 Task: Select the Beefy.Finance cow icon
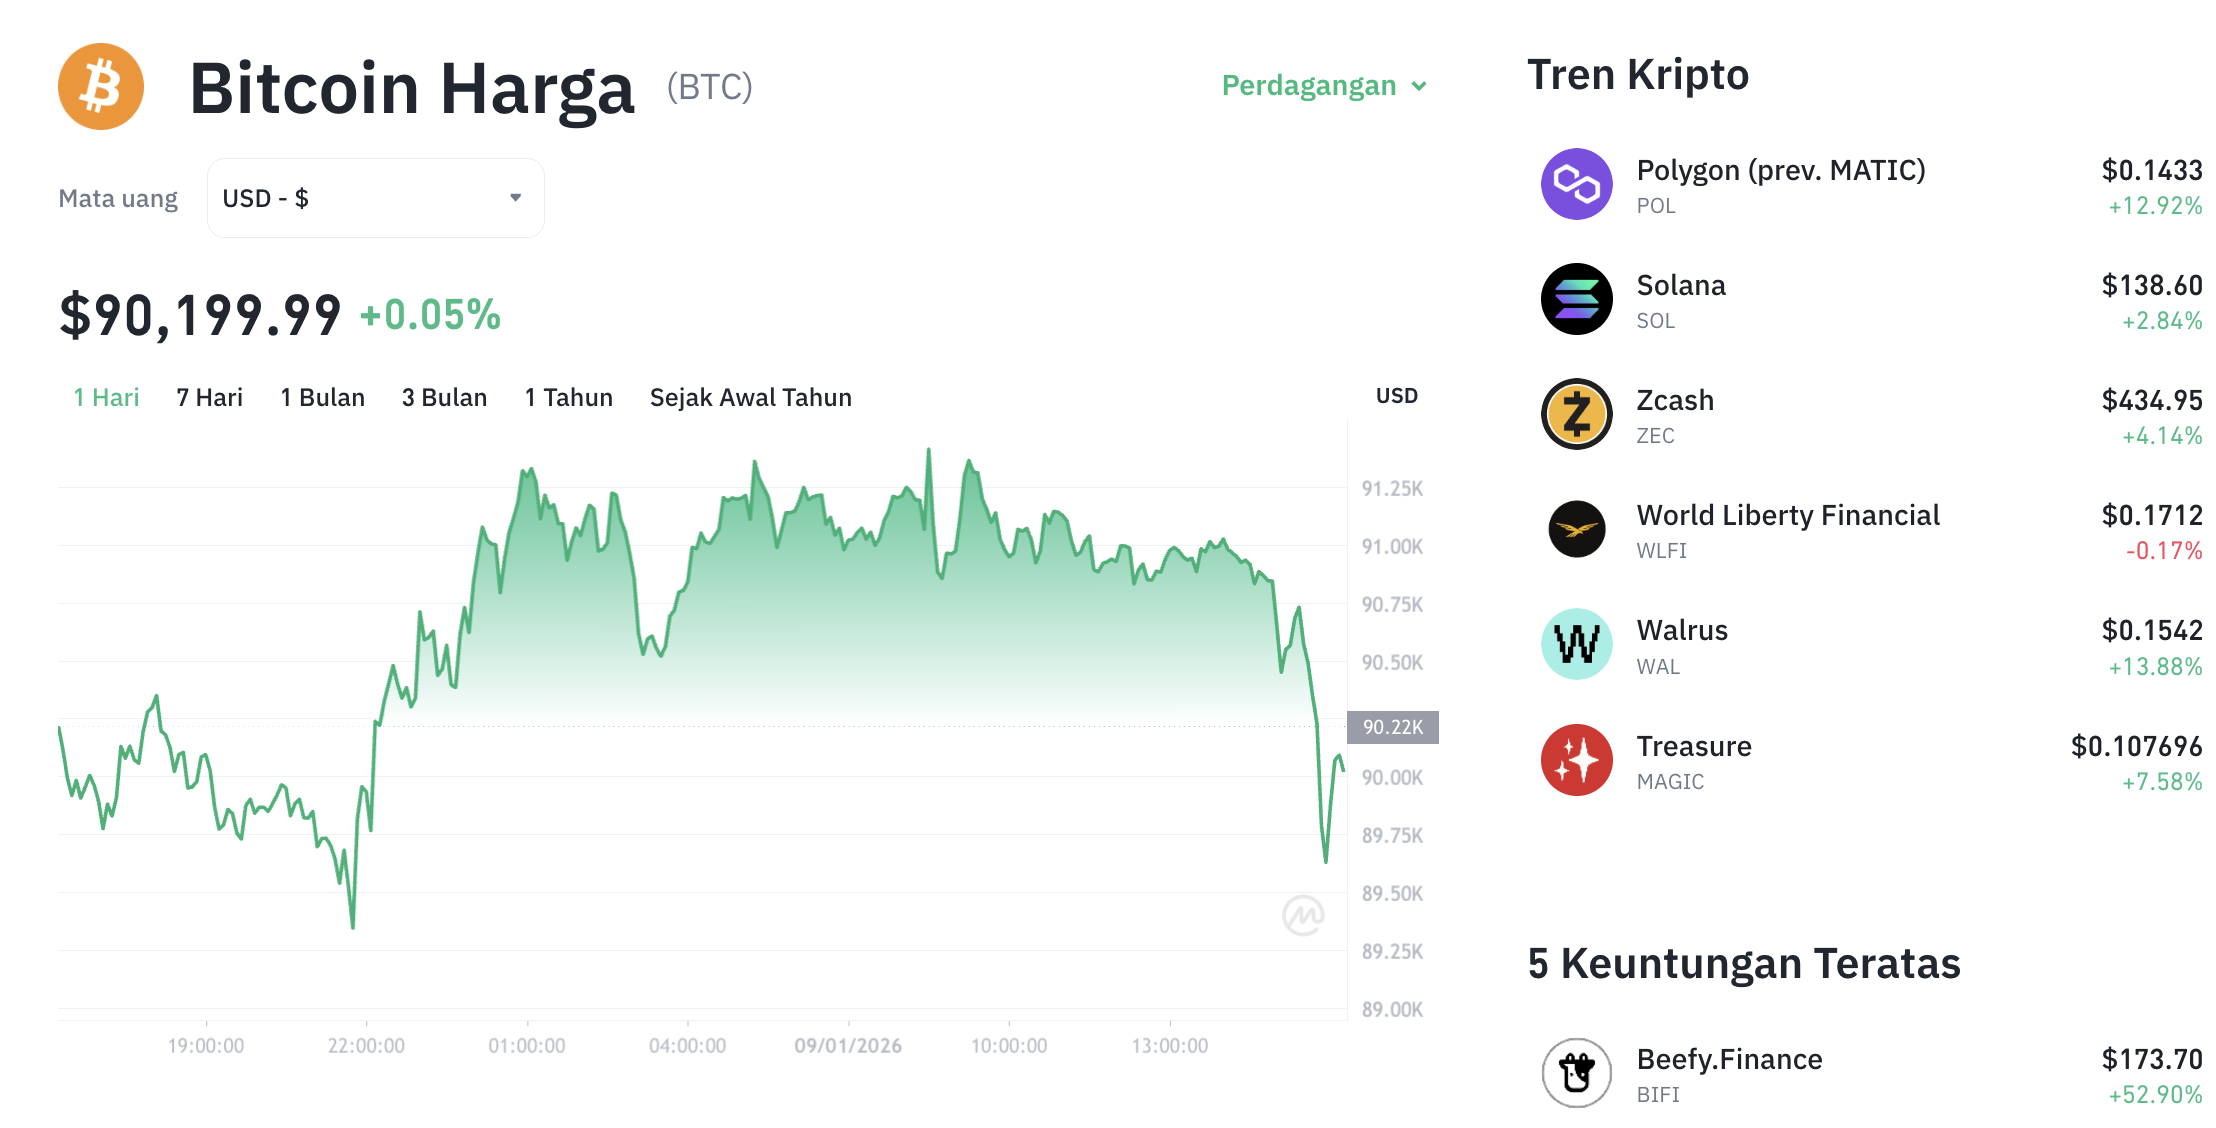point(1577,1070)
